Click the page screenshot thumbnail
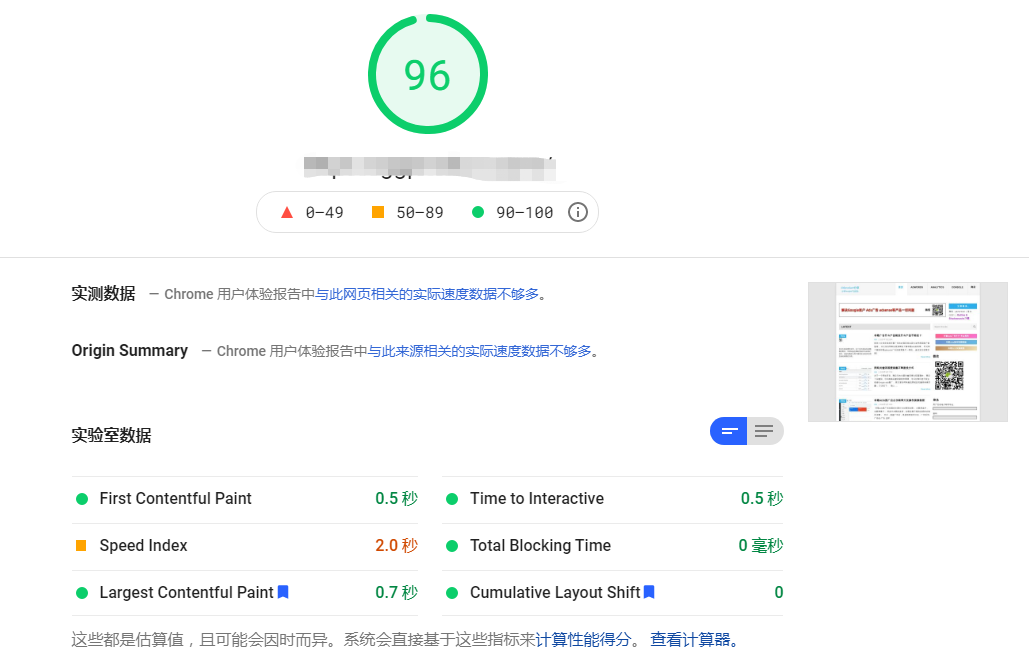This screenshot has height=661, width=1029. point(908,352)
